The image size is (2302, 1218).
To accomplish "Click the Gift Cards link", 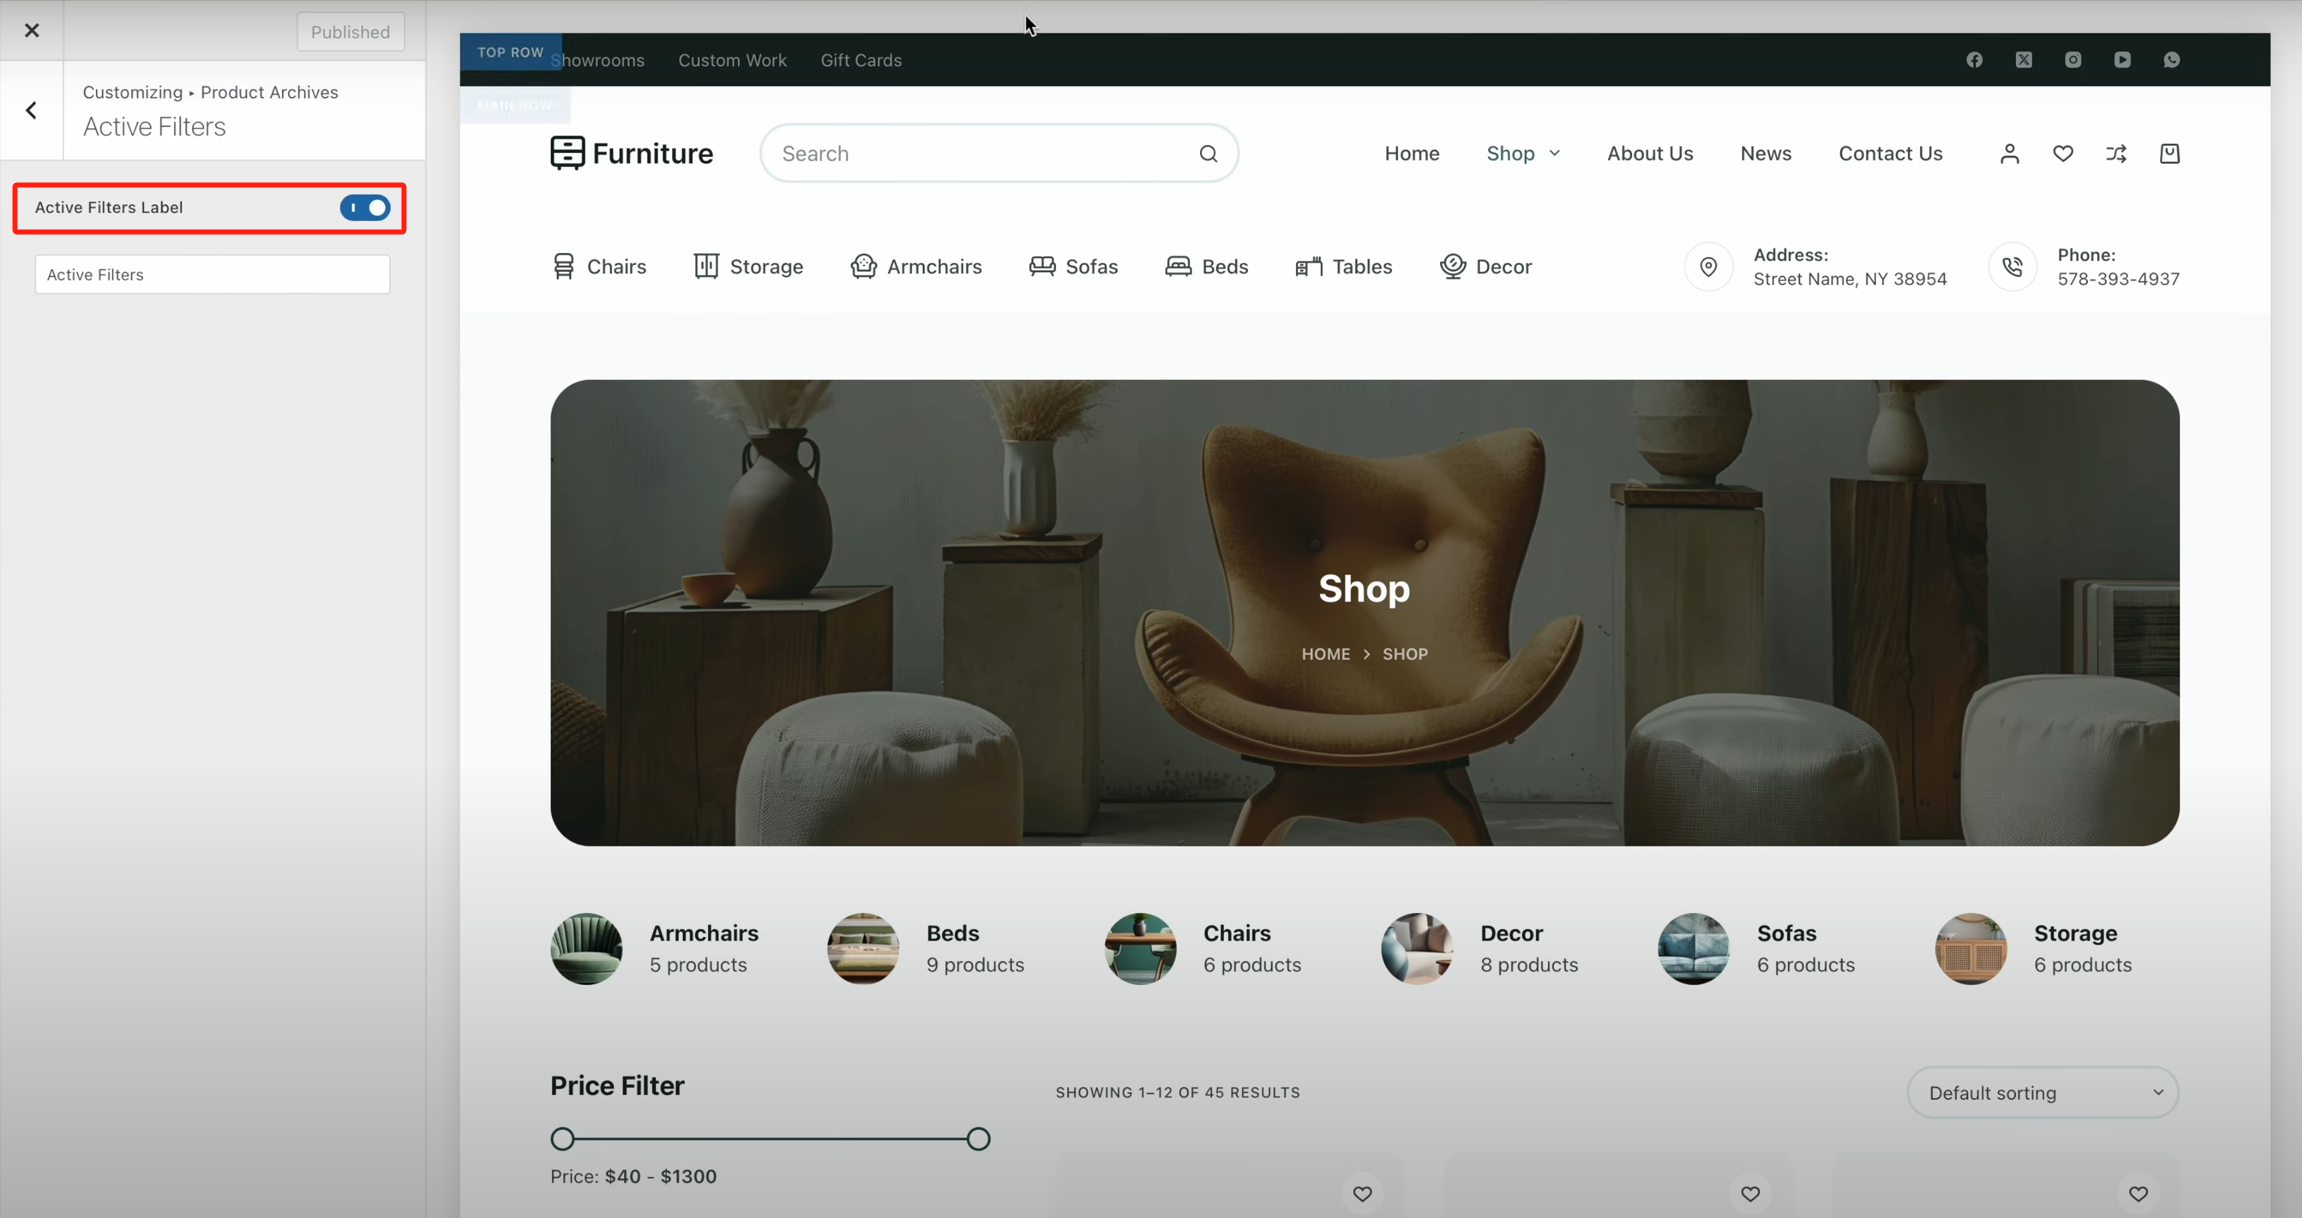I will coord(861,60).
